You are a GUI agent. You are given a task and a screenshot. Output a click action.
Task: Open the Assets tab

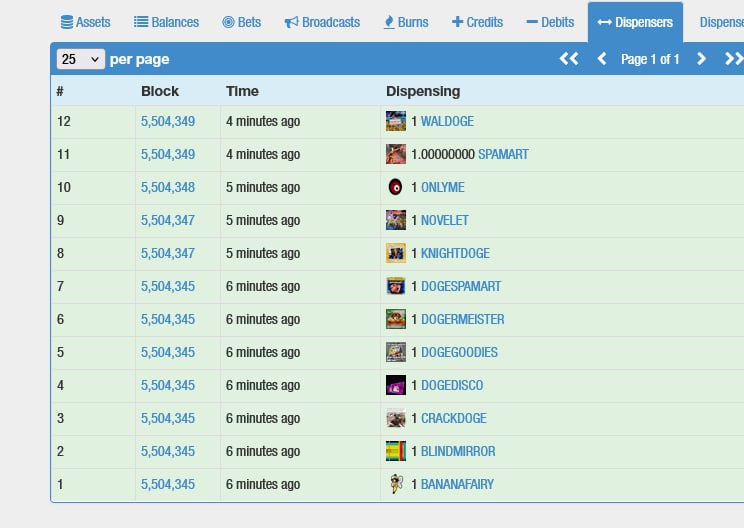coord(85,22)
